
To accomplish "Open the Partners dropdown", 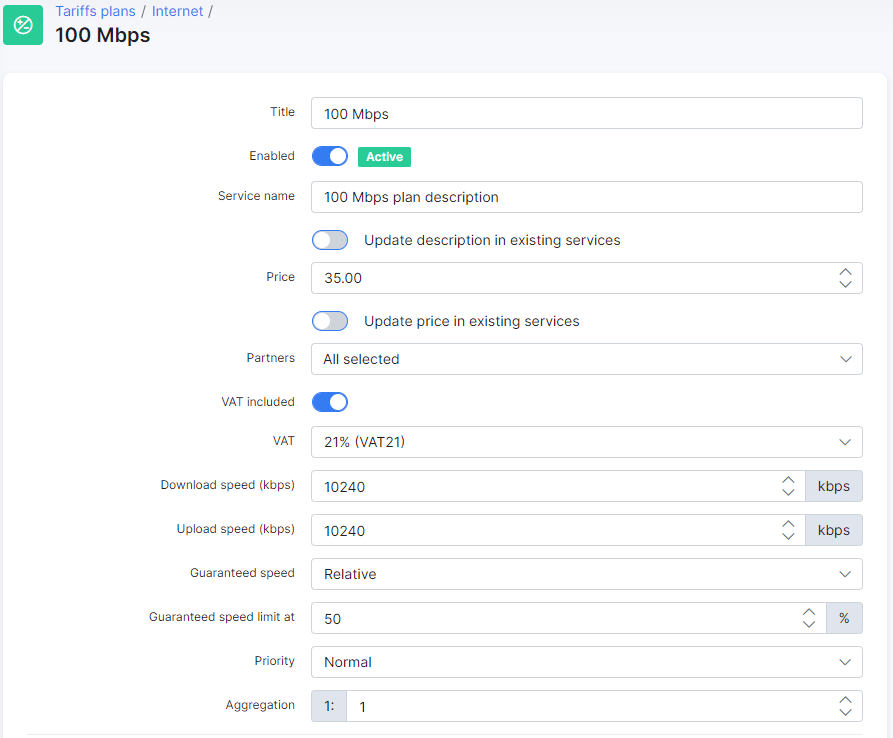I will (586, 359).
